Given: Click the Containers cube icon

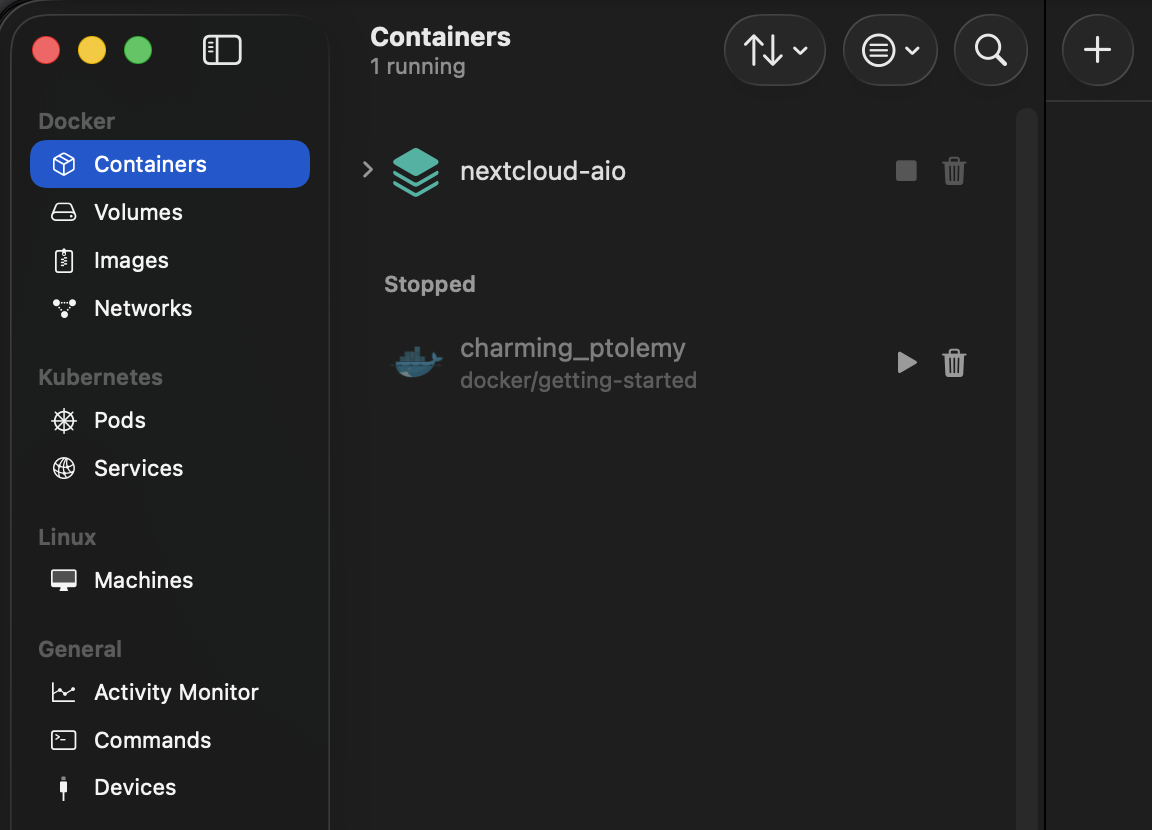Looking at the screenshot, I should pyautogui.click(x=64, y=164).
